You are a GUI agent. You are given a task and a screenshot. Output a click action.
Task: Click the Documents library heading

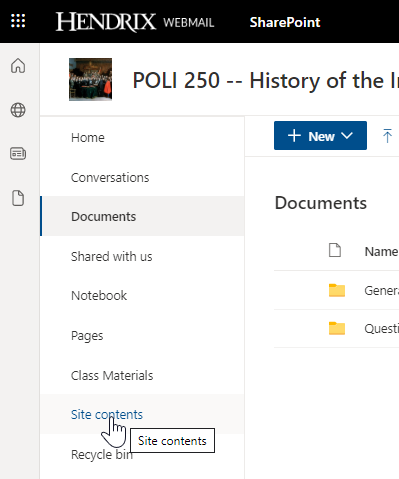(321, 203)
